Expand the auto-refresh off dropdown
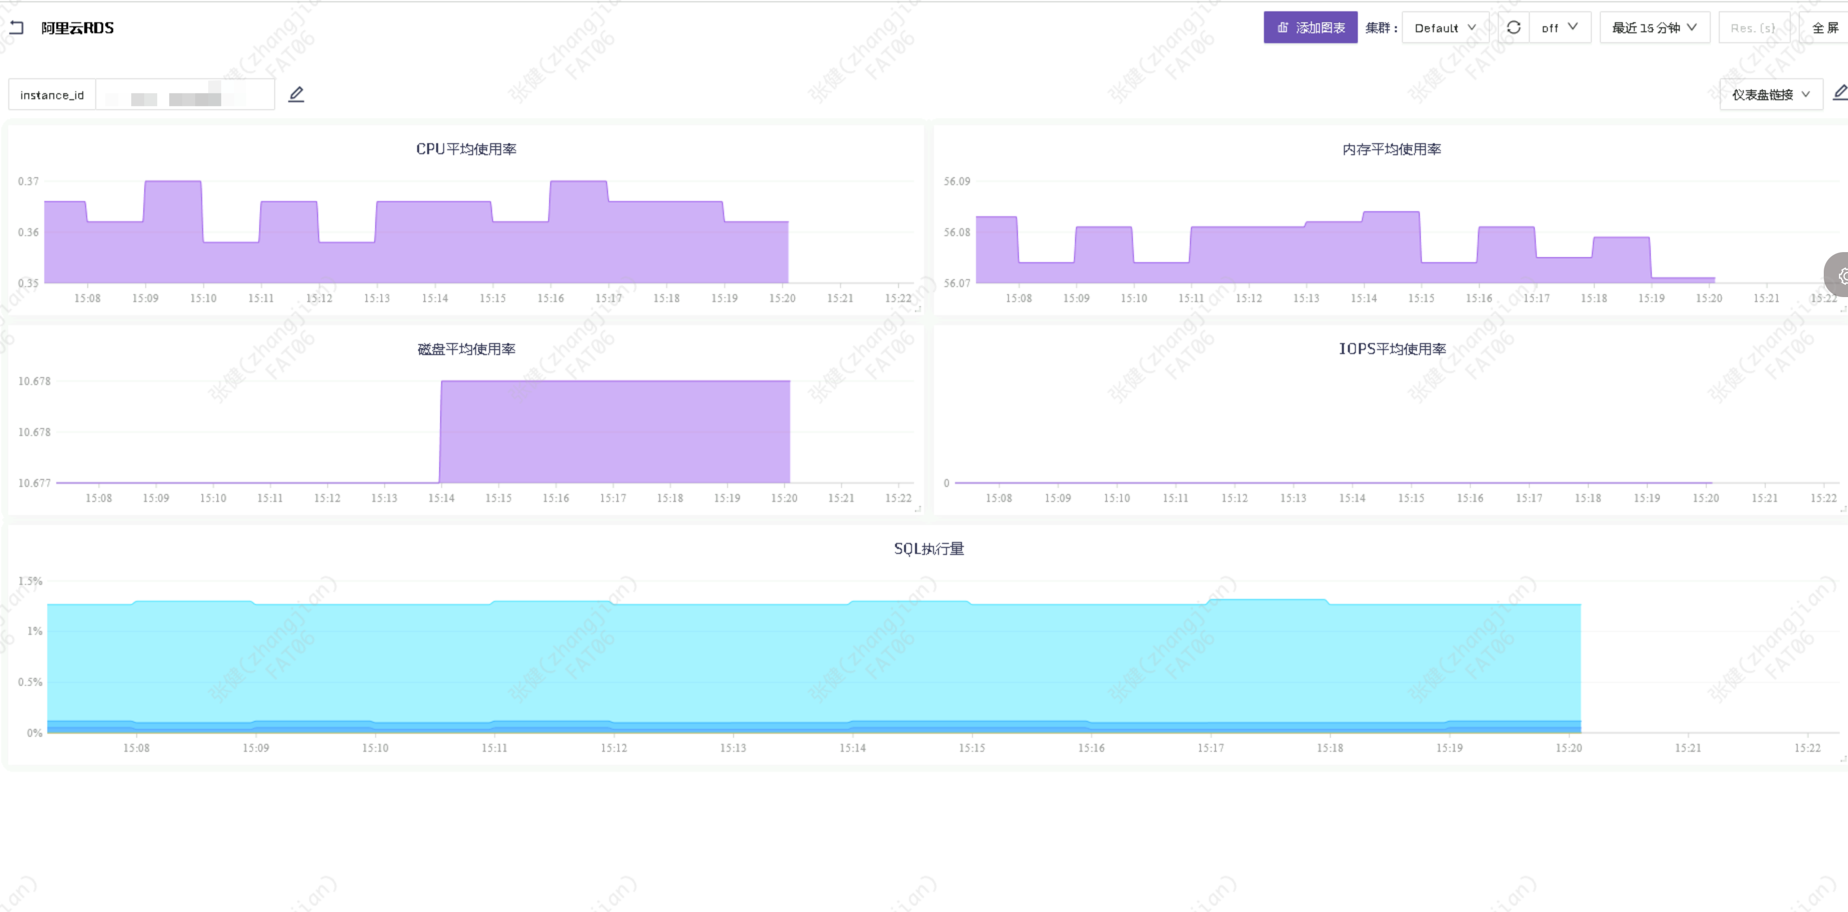 1559,28
